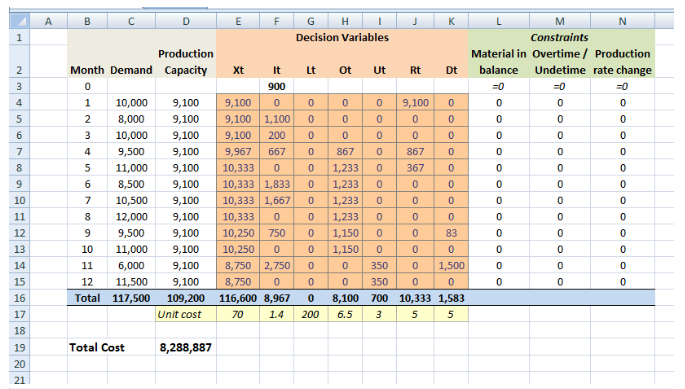This screenshot has height=389, width=685.
Task: Select total inventory 8,967
Action: [277, 298]
